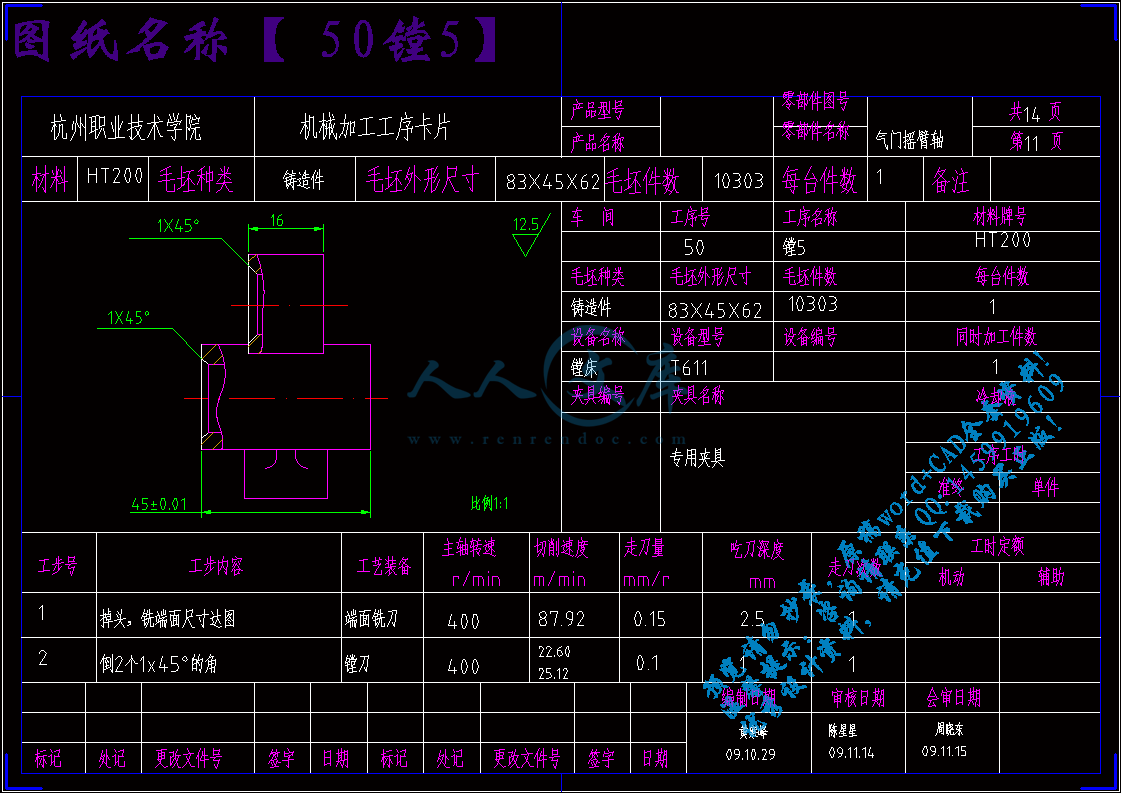Click the '审核日期' label
This screenshot has width=1121, height=793.
[x=858, y=698]
